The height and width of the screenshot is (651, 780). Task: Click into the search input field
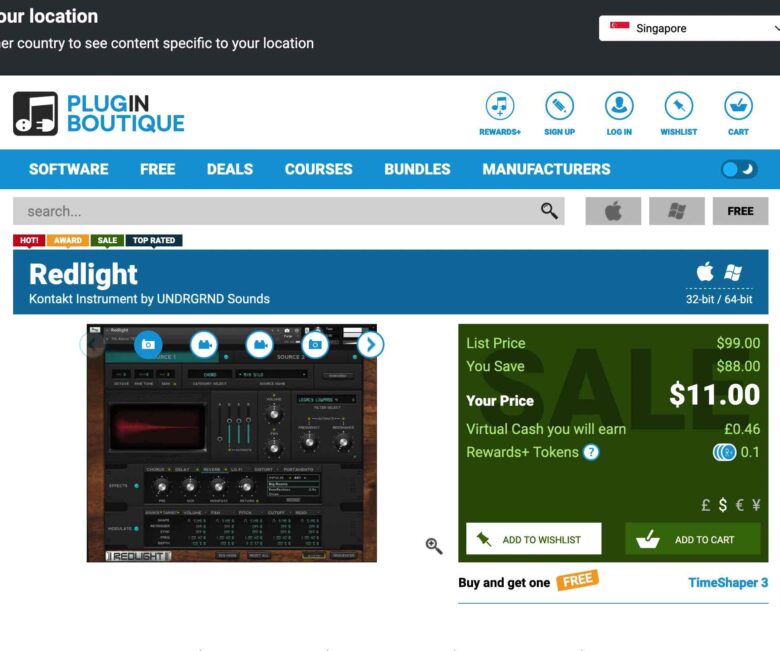click(276, 211)
